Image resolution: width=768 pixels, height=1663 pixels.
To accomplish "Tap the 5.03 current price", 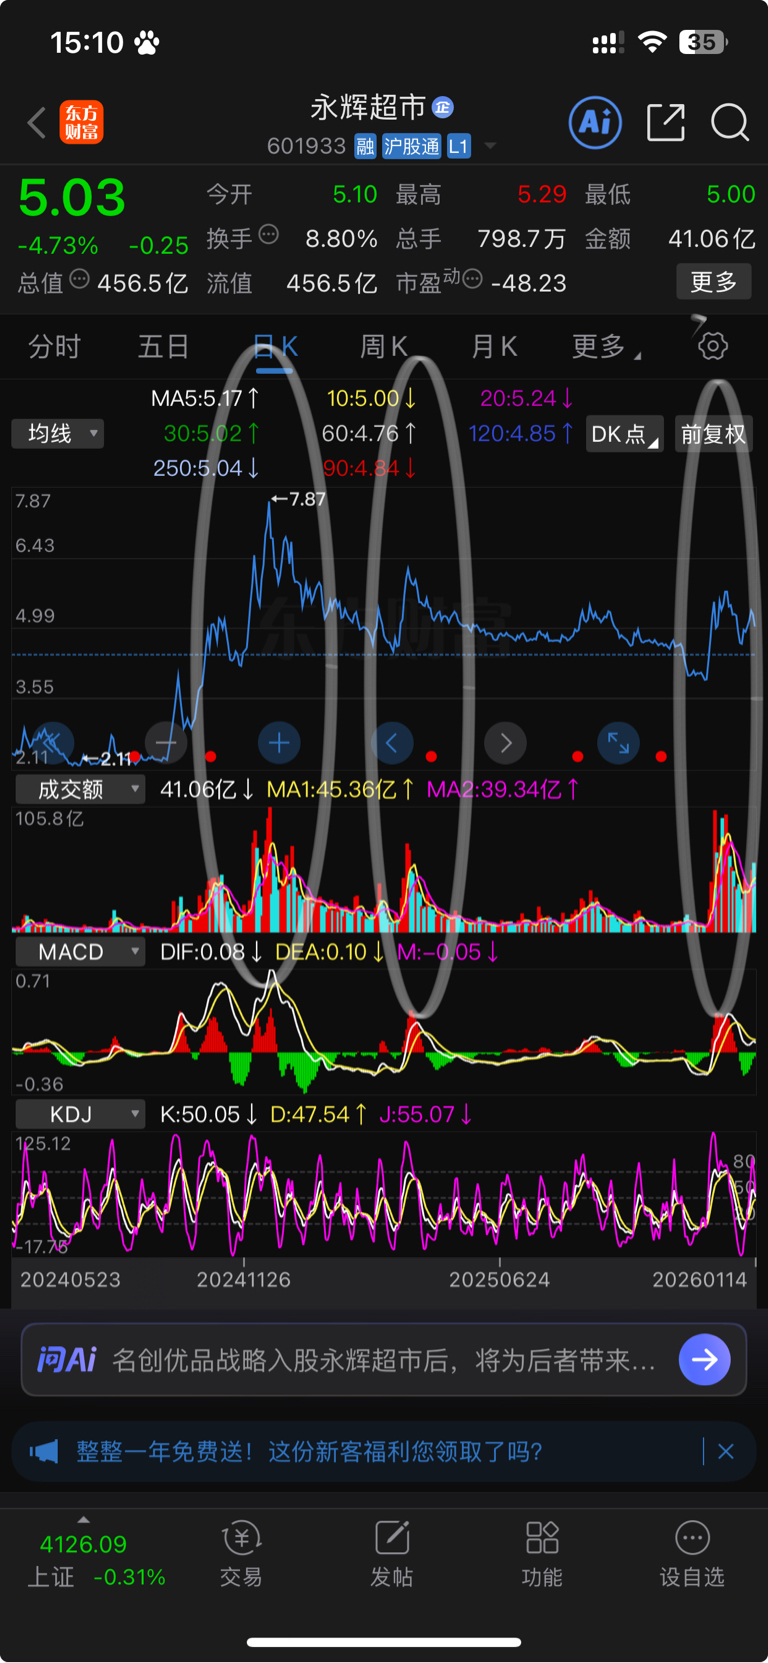I will click(x=72, y=198).
